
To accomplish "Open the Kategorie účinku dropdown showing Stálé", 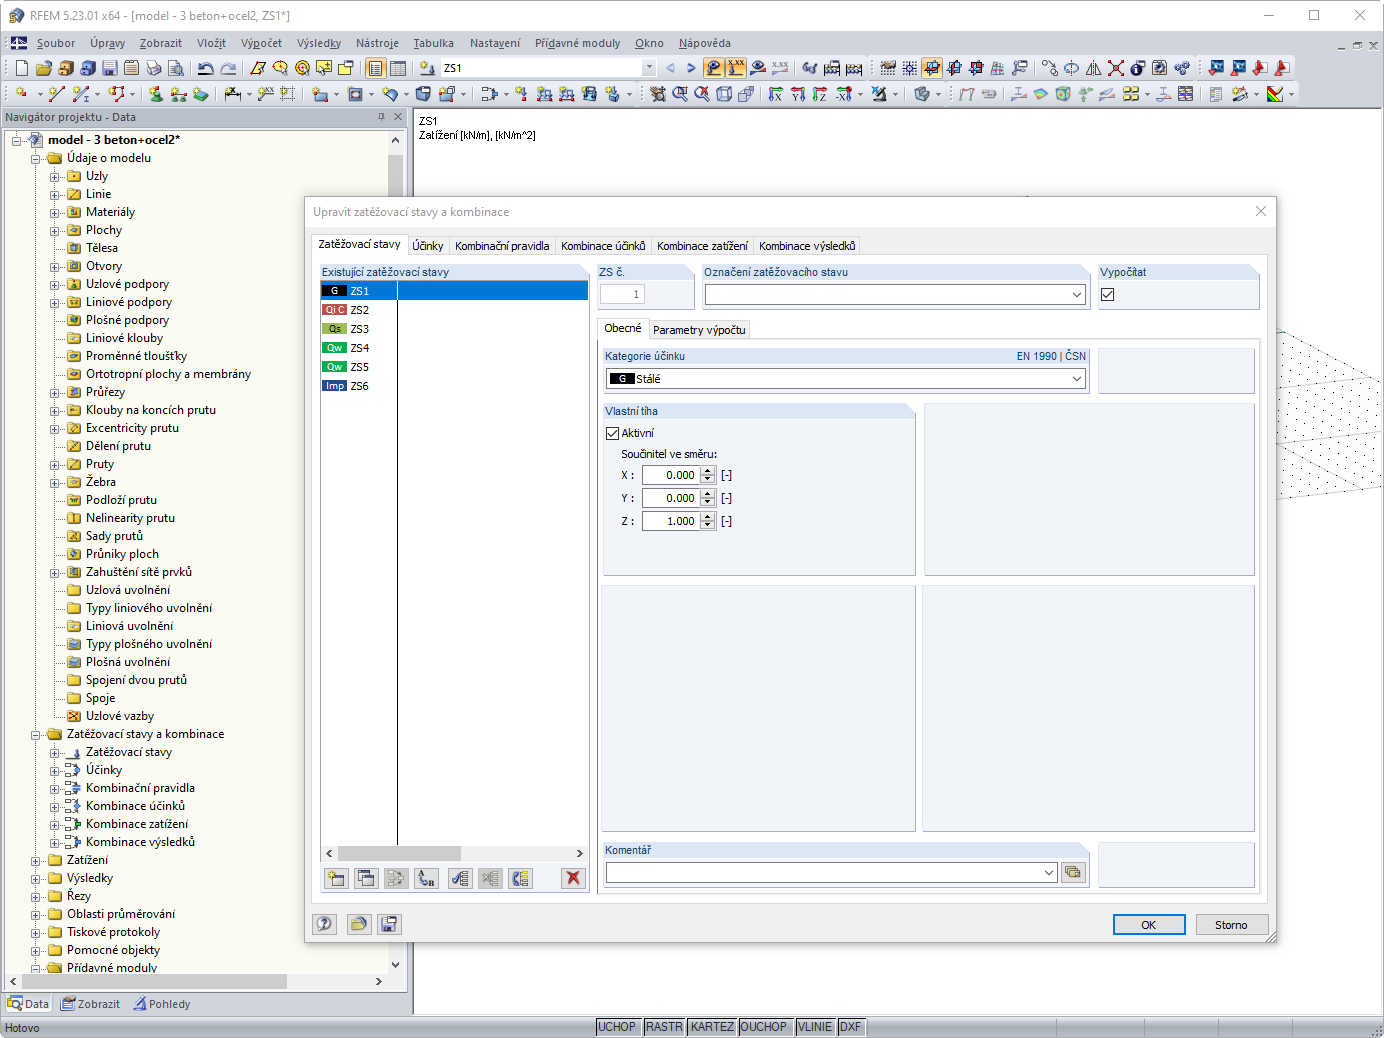I will [1077, 378].
